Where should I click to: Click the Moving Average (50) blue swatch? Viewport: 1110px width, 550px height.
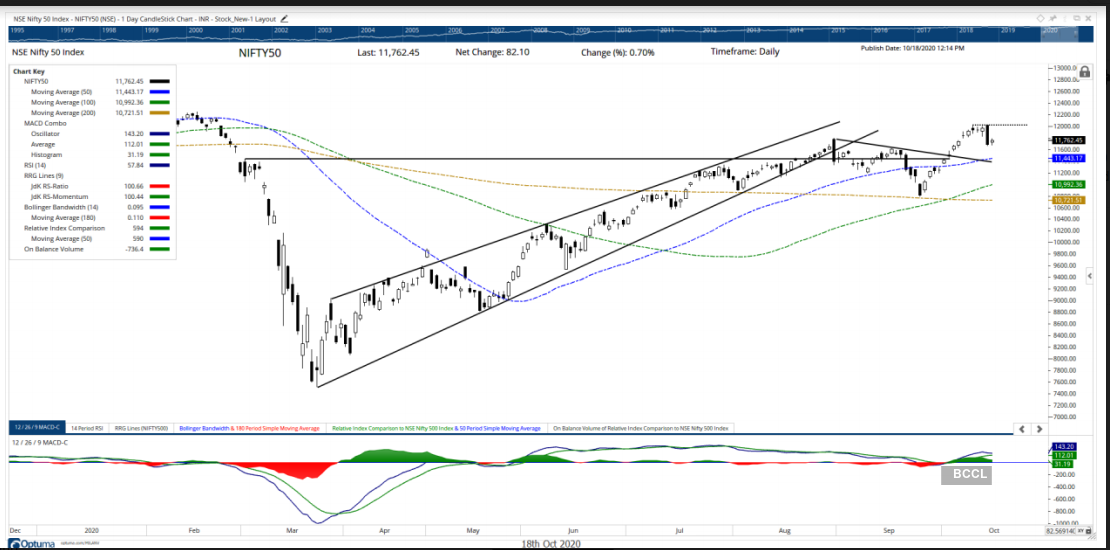click(x=160, y=92)
